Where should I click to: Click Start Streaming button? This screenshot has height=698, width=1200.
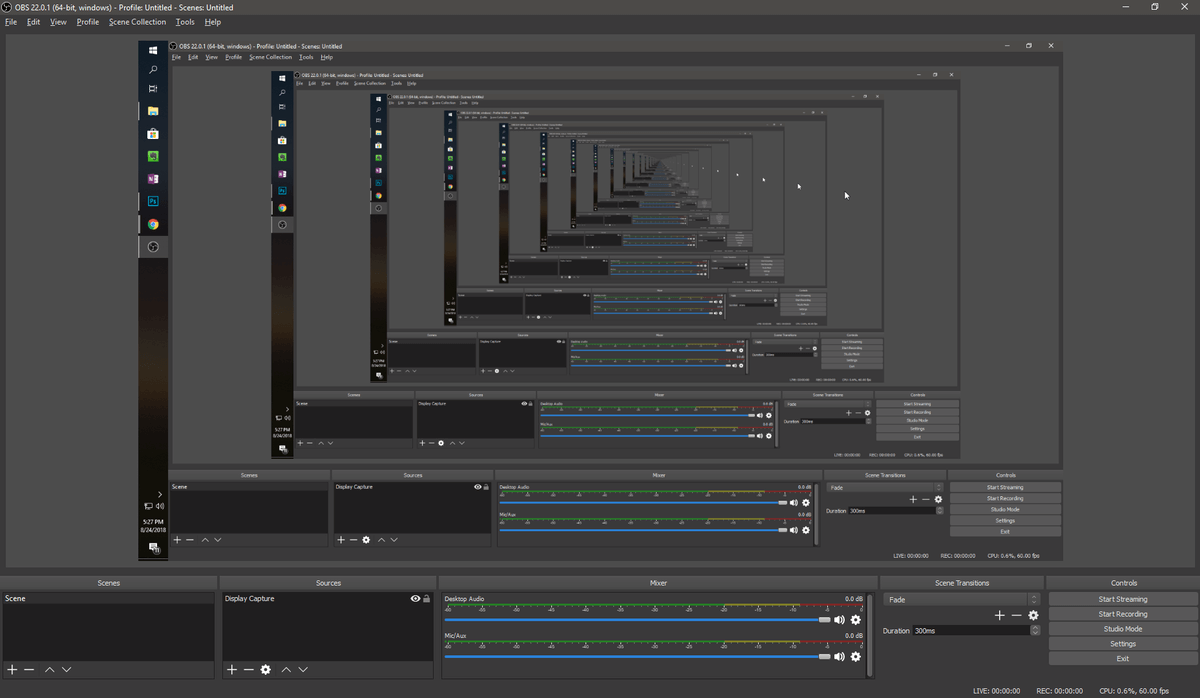coord(1123,599)
